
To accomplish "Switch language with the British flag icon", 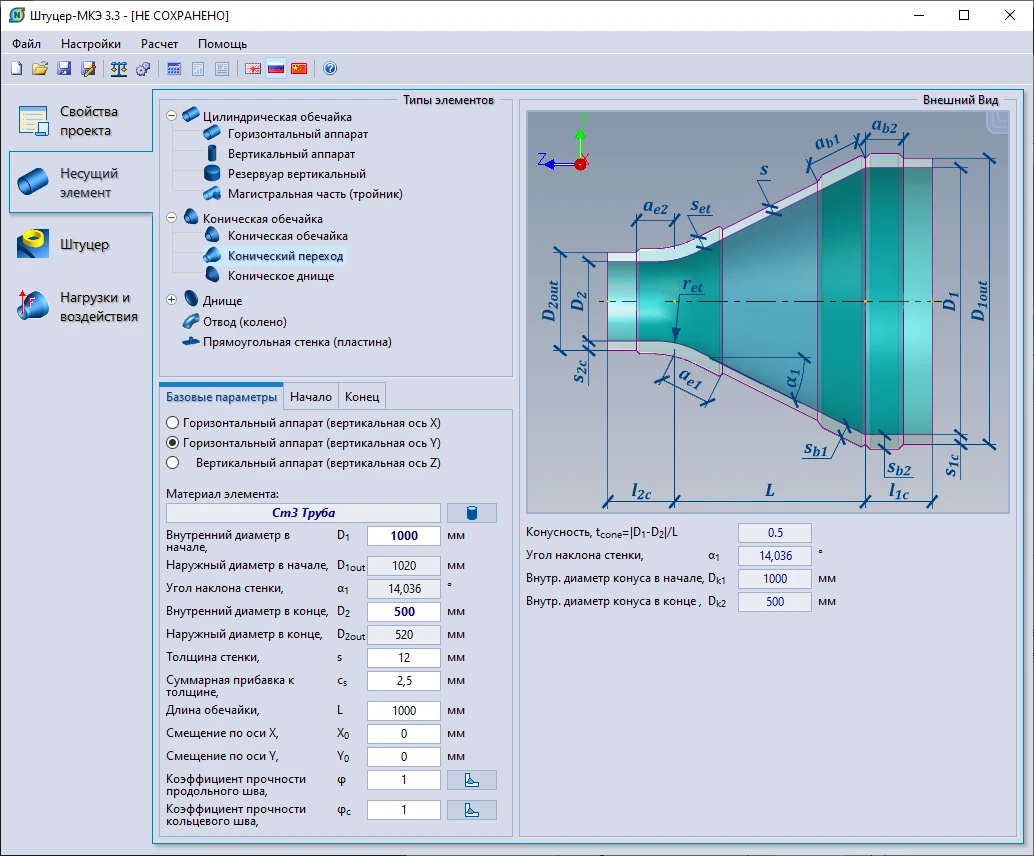I will (x=253, y=69).
